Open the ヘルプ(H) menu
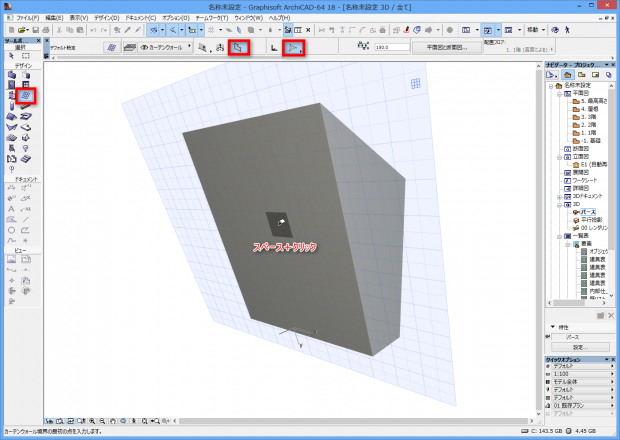The image size is (620, 440). coord(280,18)
